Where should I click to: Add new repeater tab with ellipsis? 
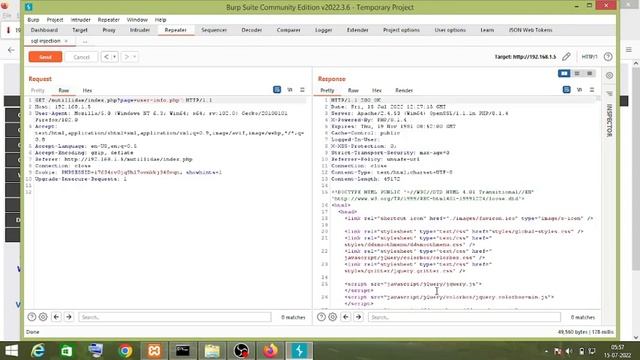pyautogui.click(x=85, y=41)
